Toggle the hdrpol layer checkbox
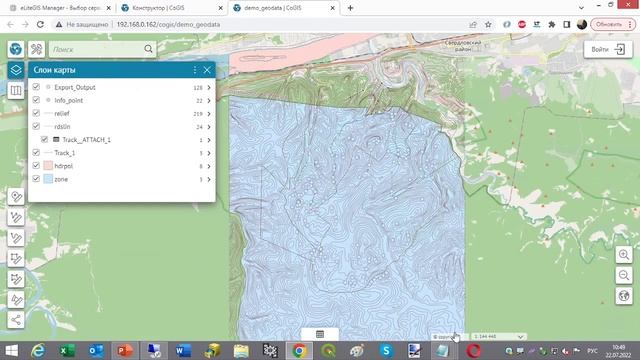This screenshot has height=360, width=640. click(x=36, y=166)
